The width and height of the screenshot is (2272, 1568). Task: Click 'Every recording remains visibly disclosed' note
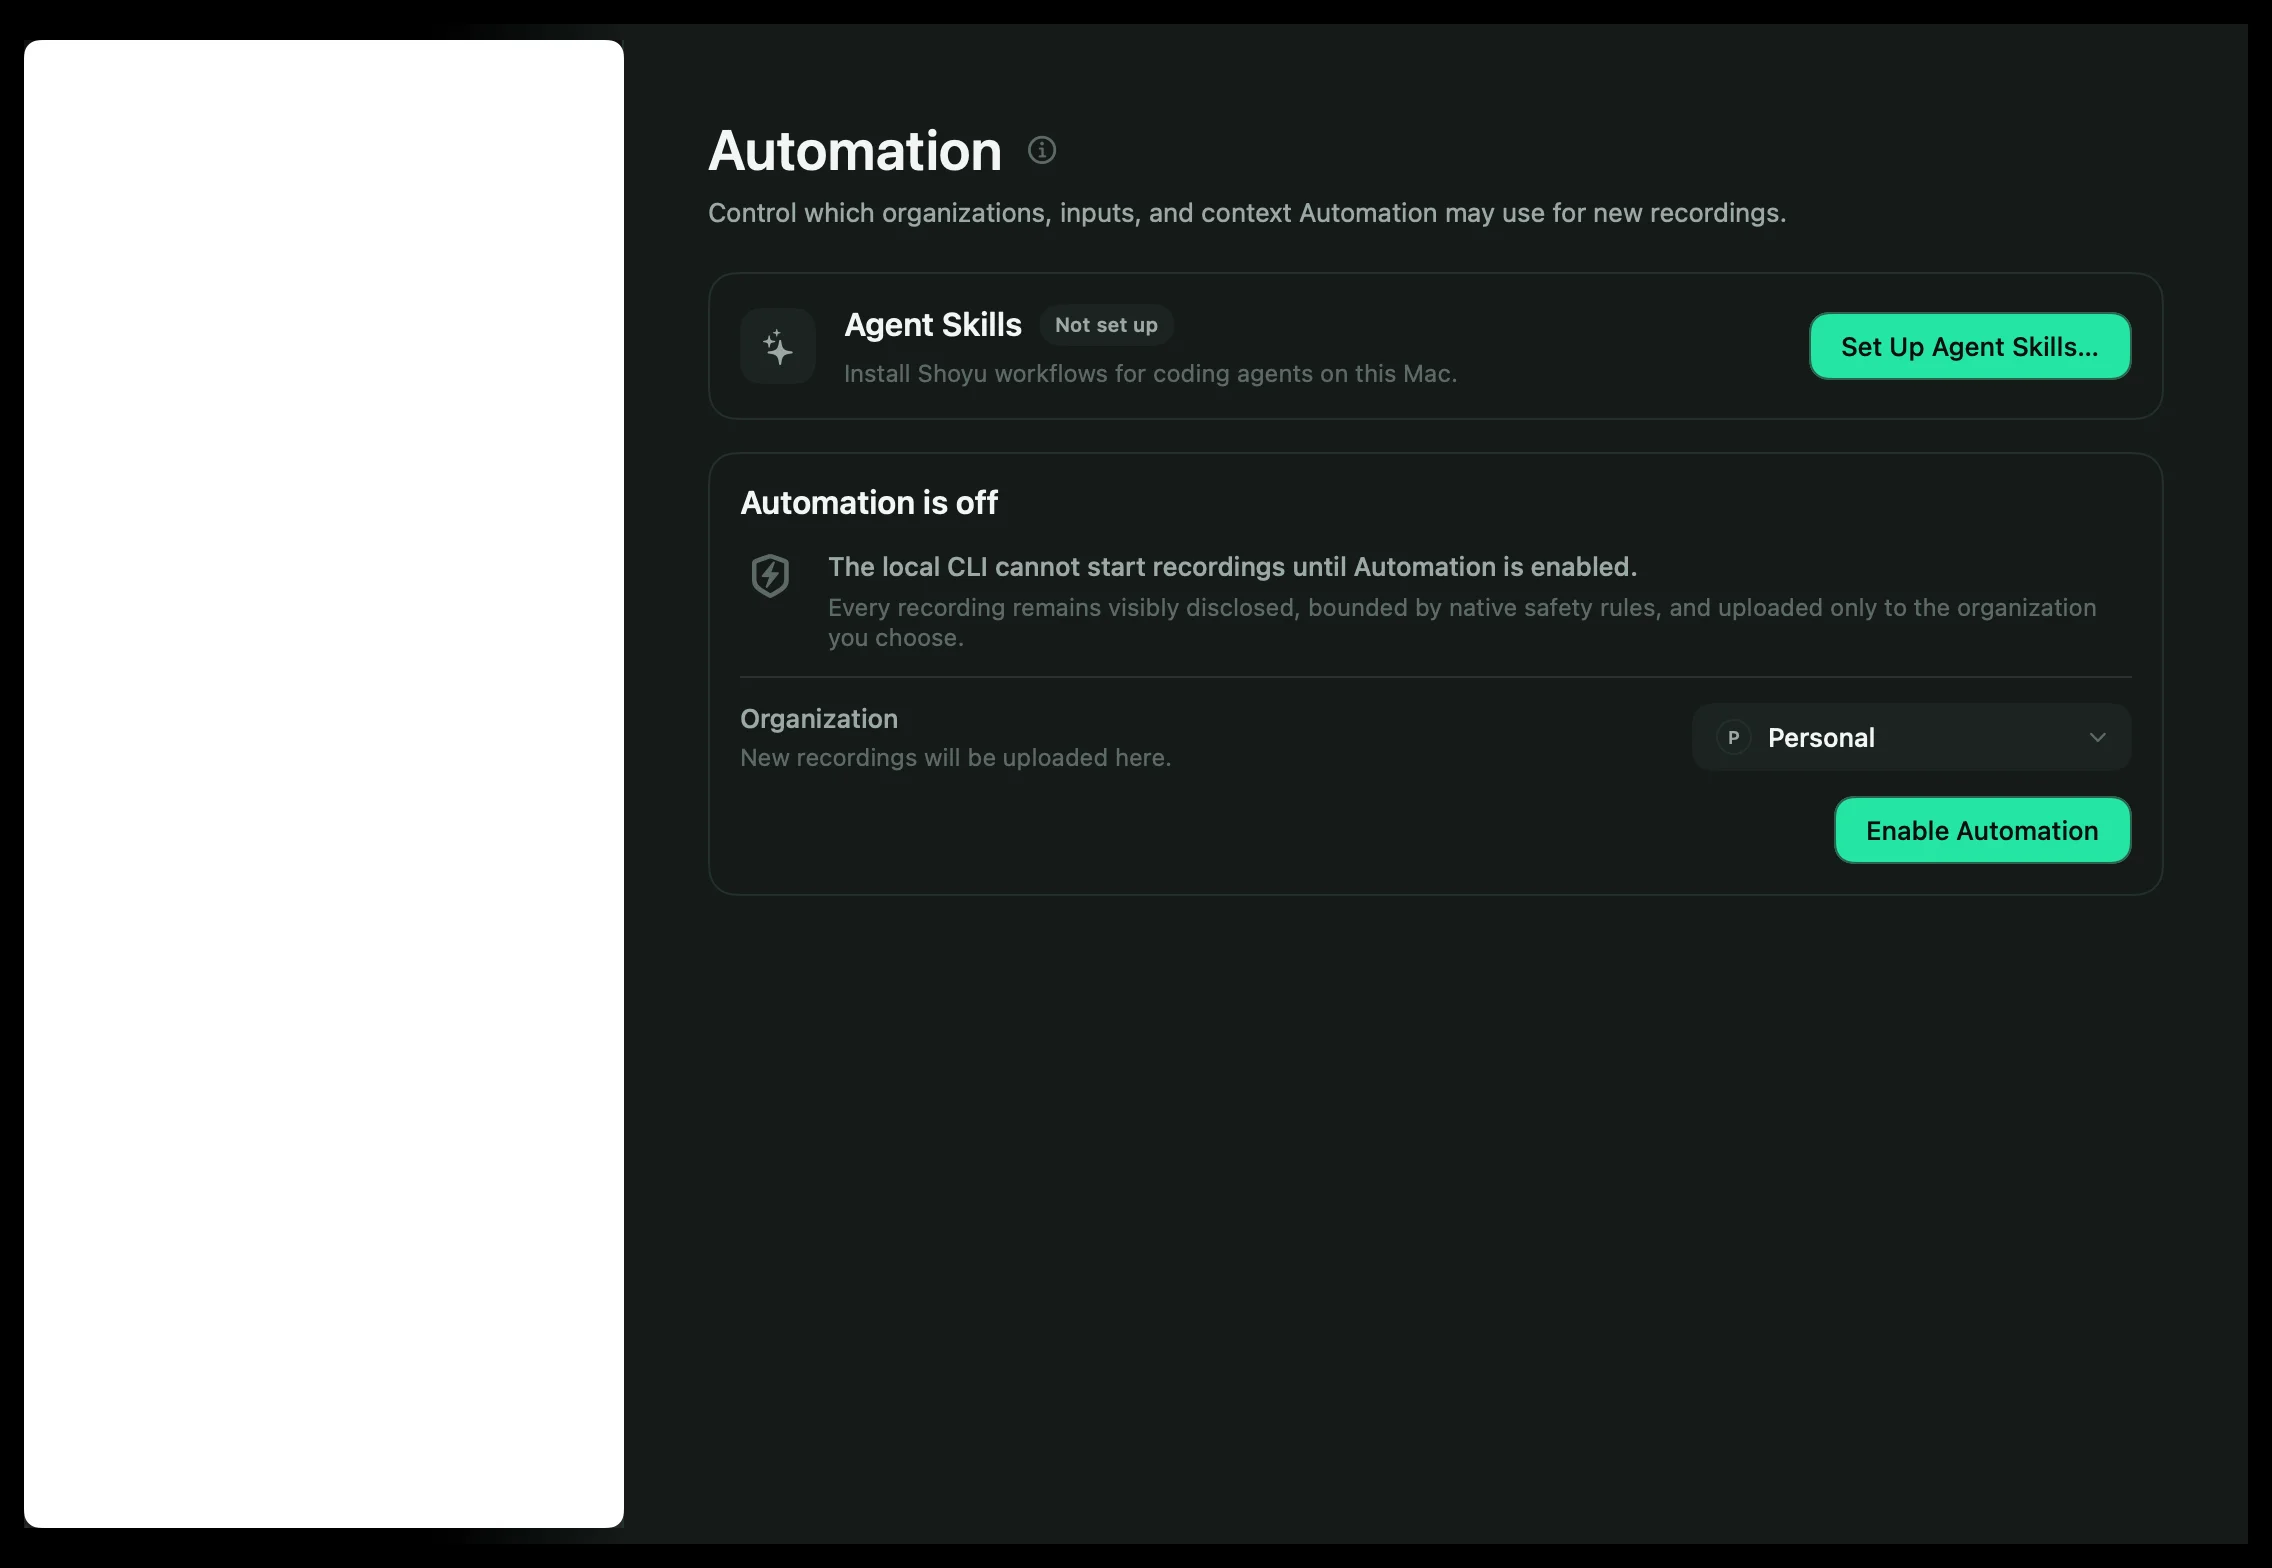1462,622
